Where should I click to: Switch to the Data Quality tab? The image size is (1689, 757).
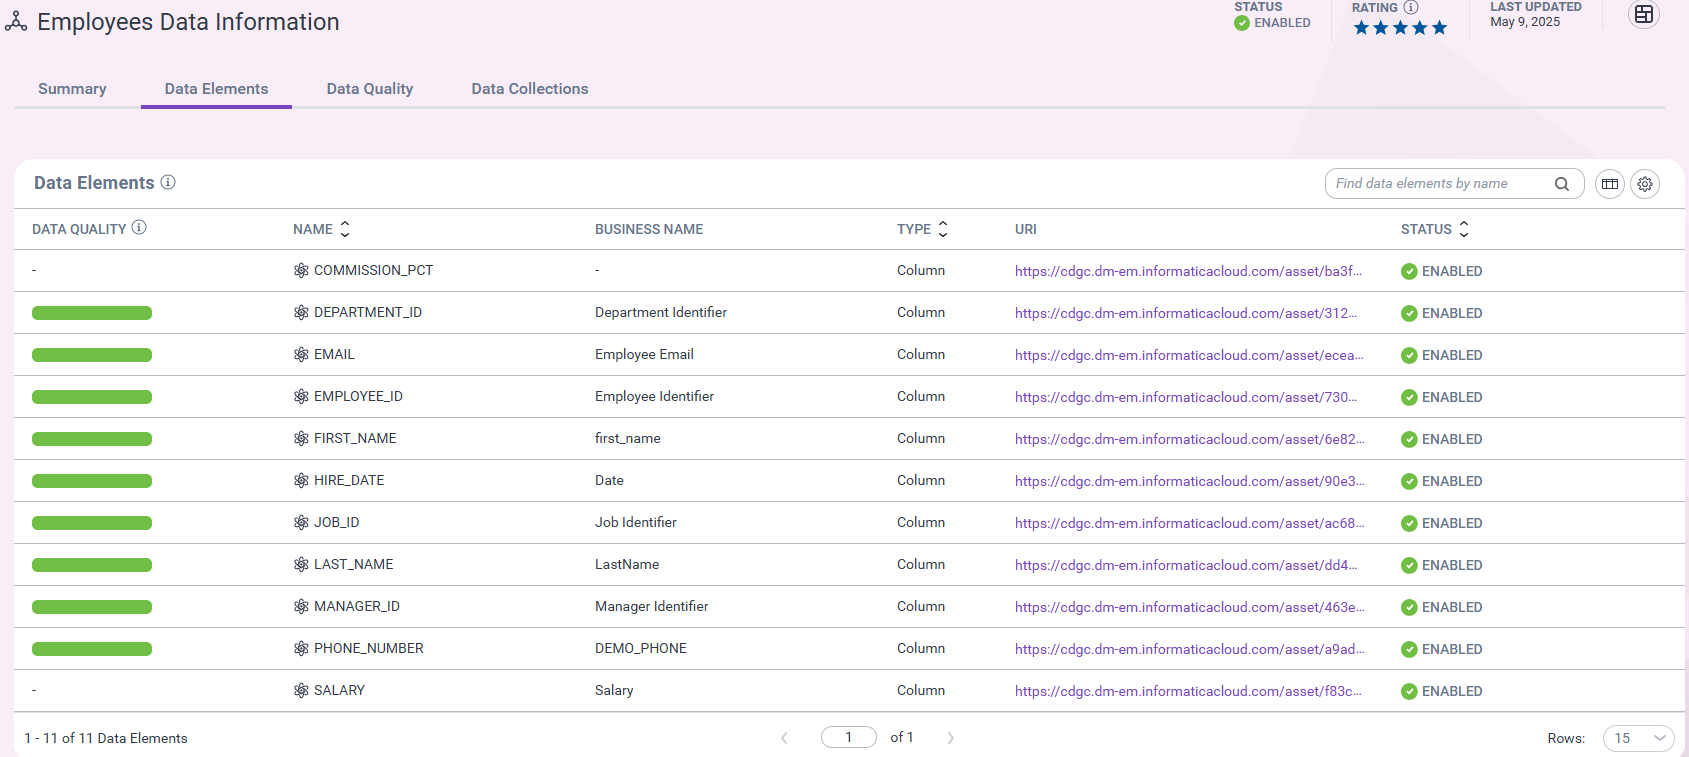(370, 89)
